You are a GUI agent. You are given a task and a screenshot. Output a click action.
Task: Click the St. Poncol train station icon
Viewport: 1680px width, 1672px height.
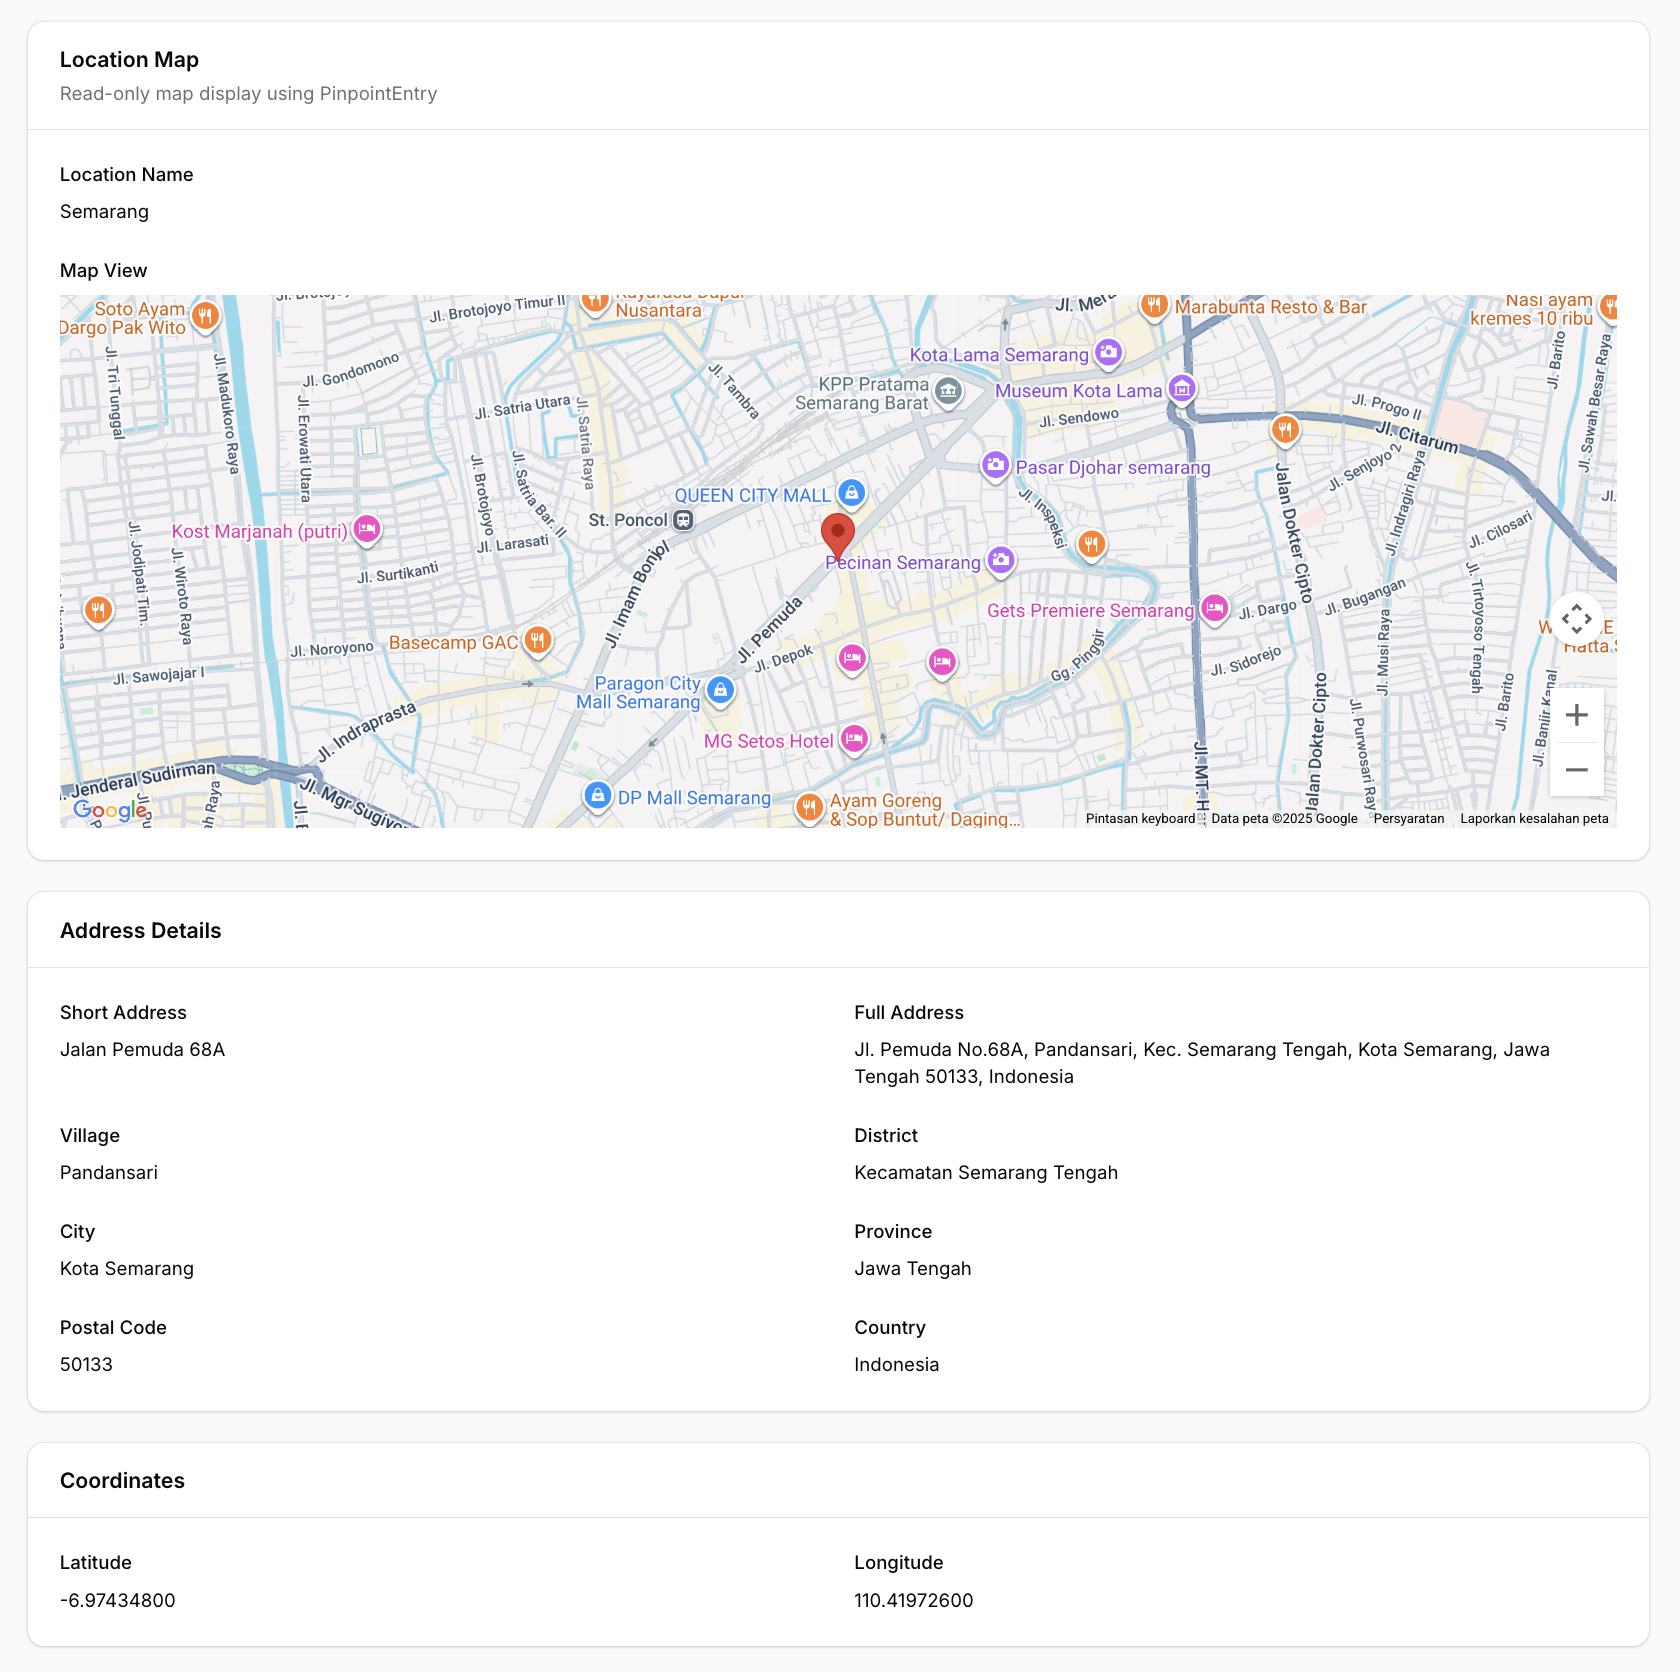(683, 520)
